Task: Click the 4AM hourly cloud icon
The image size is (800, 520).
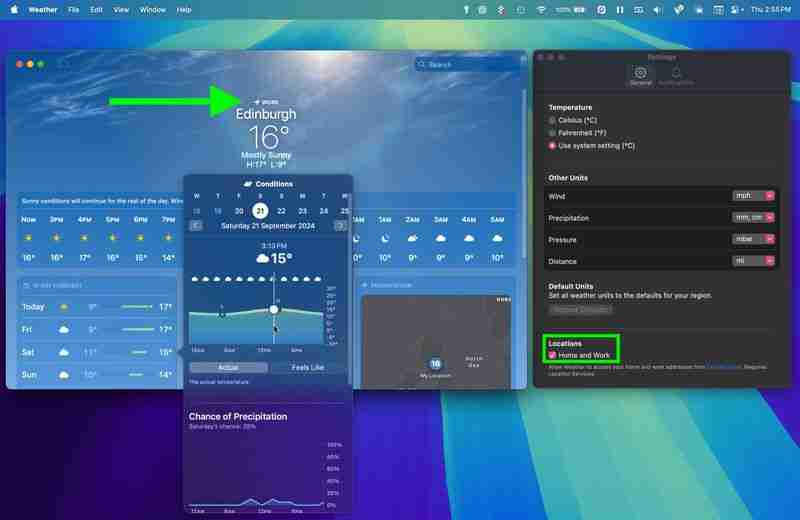Action: (469, 238)
